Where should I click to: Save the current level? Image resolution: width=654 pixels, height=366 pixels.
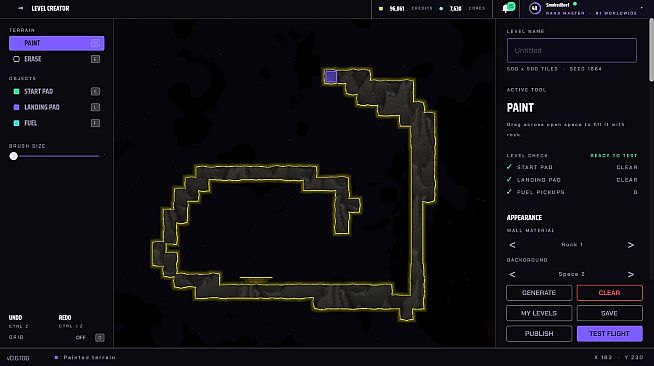coord(609,313)
